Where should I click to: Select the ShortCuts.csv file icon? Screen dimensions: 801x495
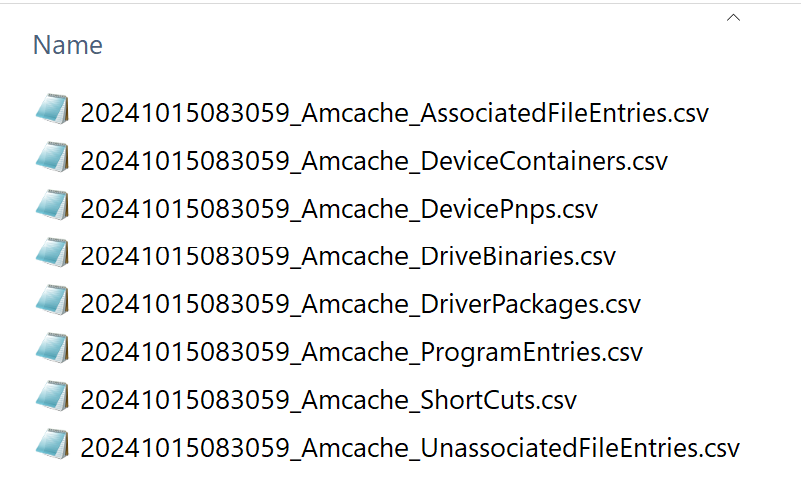(51, 398)
